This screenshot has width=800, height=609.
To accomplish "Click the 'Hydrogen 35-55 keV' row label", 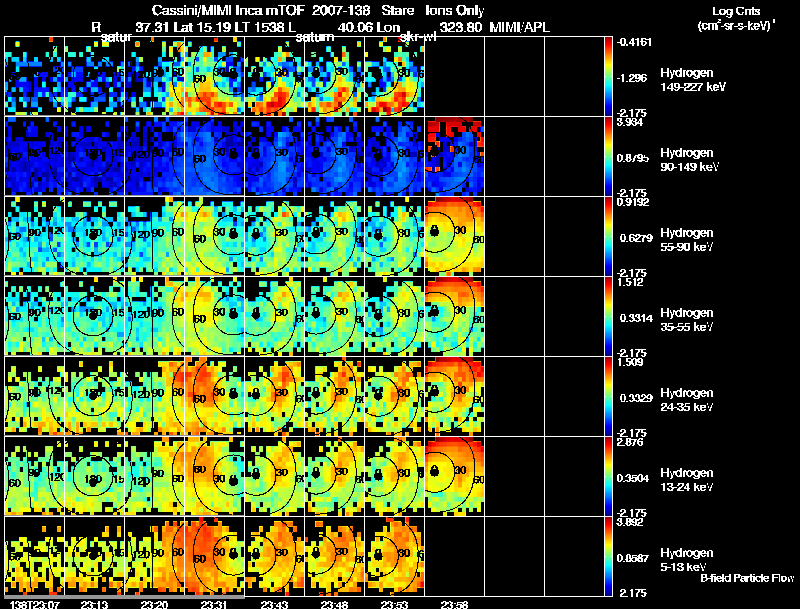I will pyautogui.click(x=687, y=320).
